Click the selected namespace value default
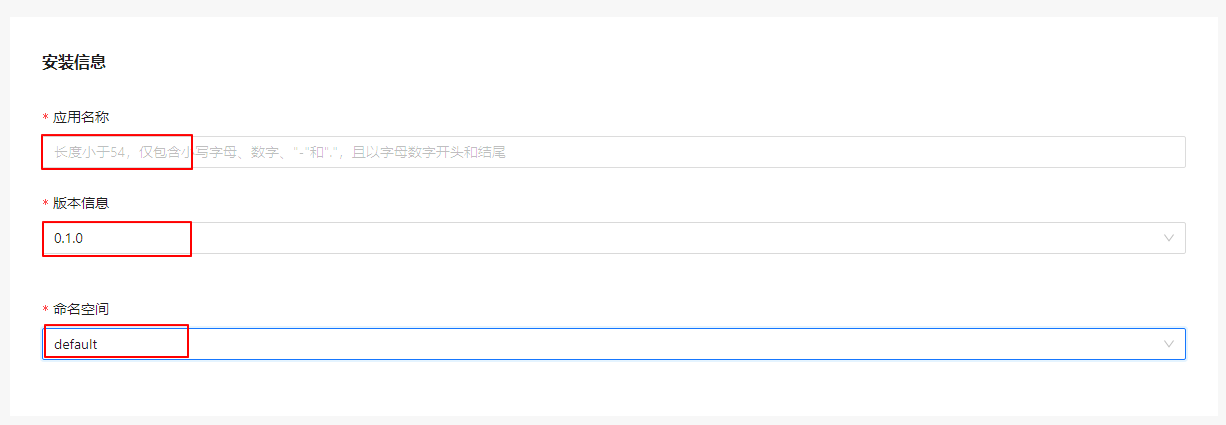1226x425 pixels. (76, 344)
